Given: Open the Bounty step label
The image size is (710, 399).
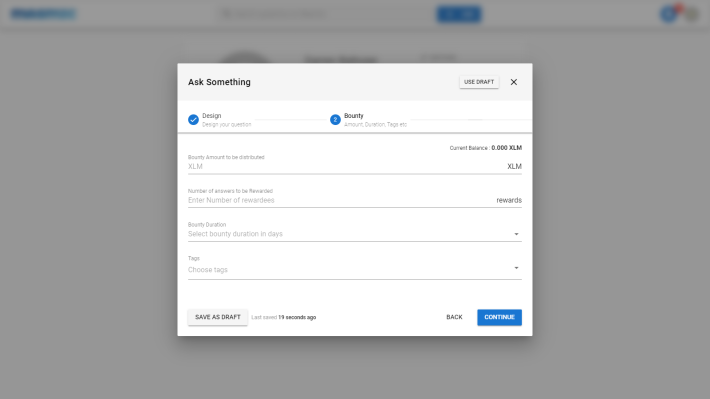Looking at the screenshot, I should 354,115.
